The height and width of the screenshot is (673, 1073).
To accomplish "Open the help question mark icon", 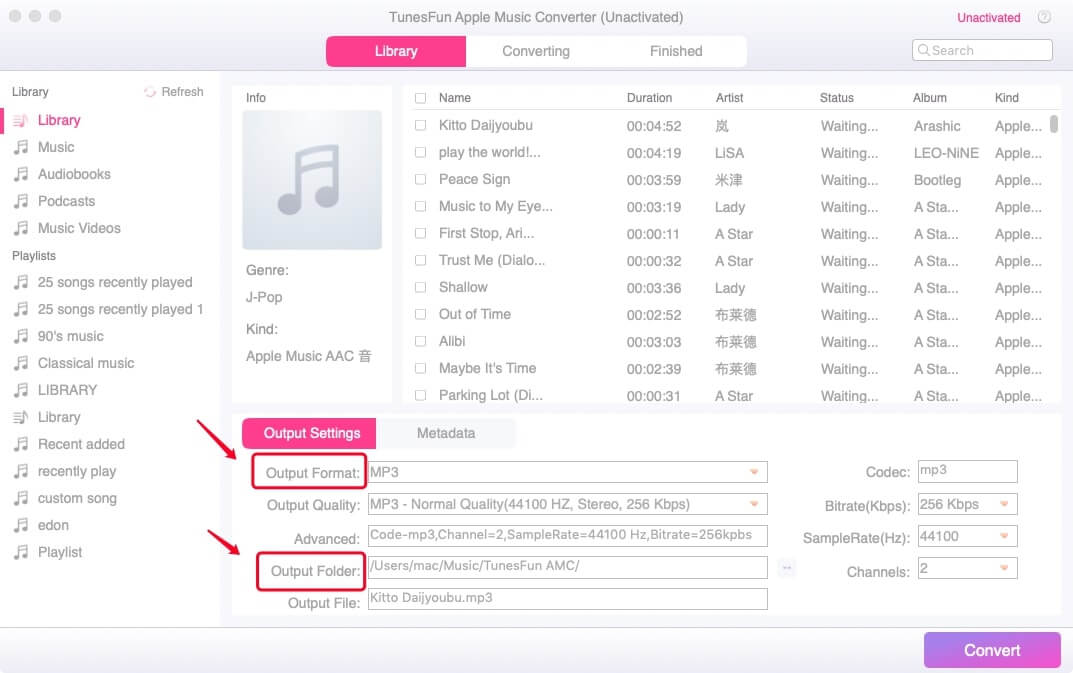I will click(x=1044, y=17).
